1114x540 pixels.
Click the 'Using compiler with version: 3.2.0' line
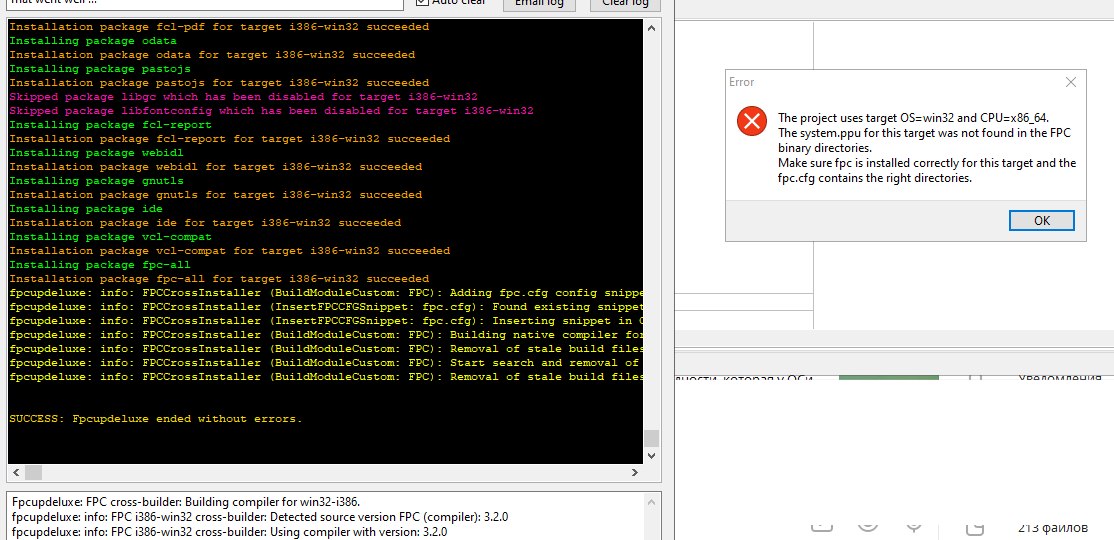coord(229,531)
